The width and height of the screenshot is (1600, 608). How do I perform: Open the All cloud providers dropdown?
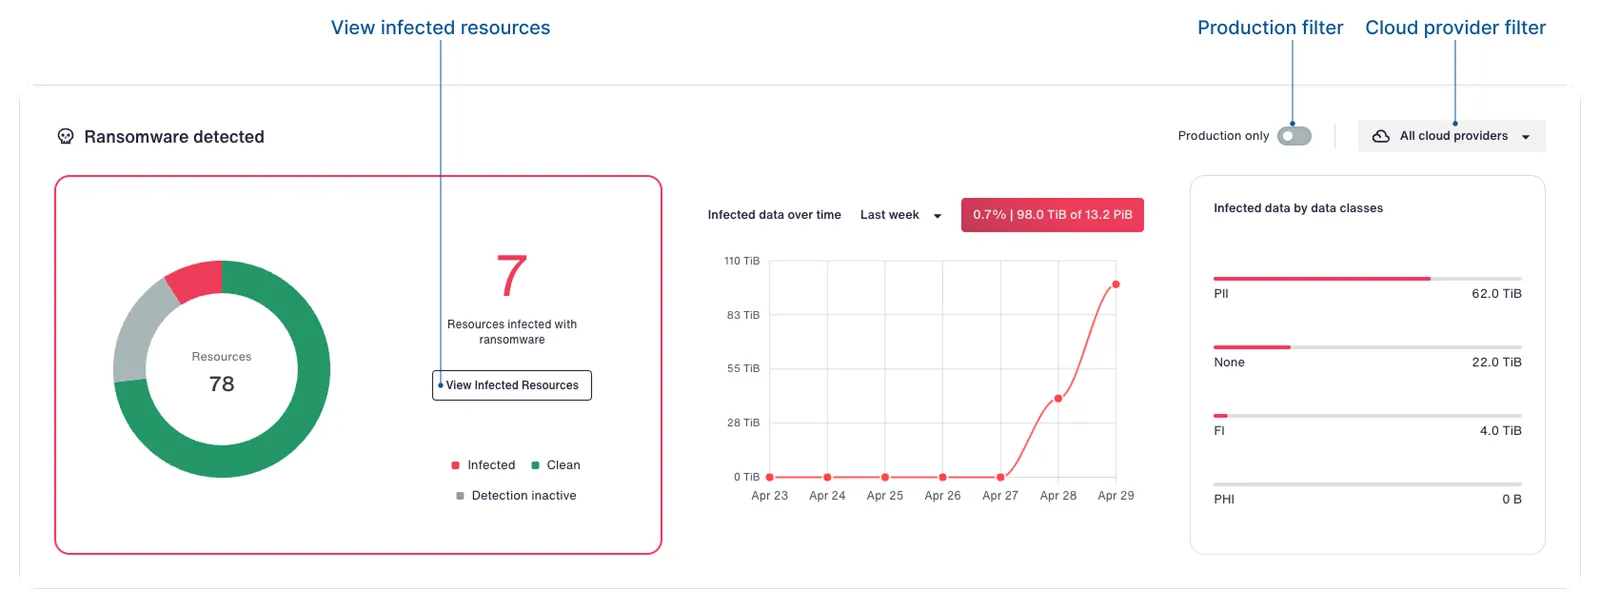tap(1451, 136)
